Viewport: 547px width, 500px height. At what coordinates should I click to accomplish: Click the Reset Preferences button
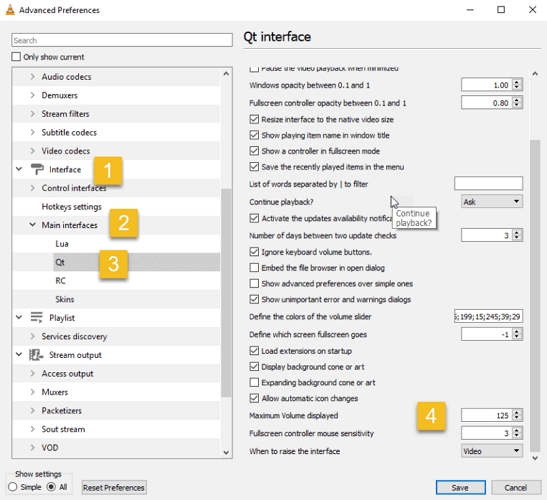click(114, 487)
